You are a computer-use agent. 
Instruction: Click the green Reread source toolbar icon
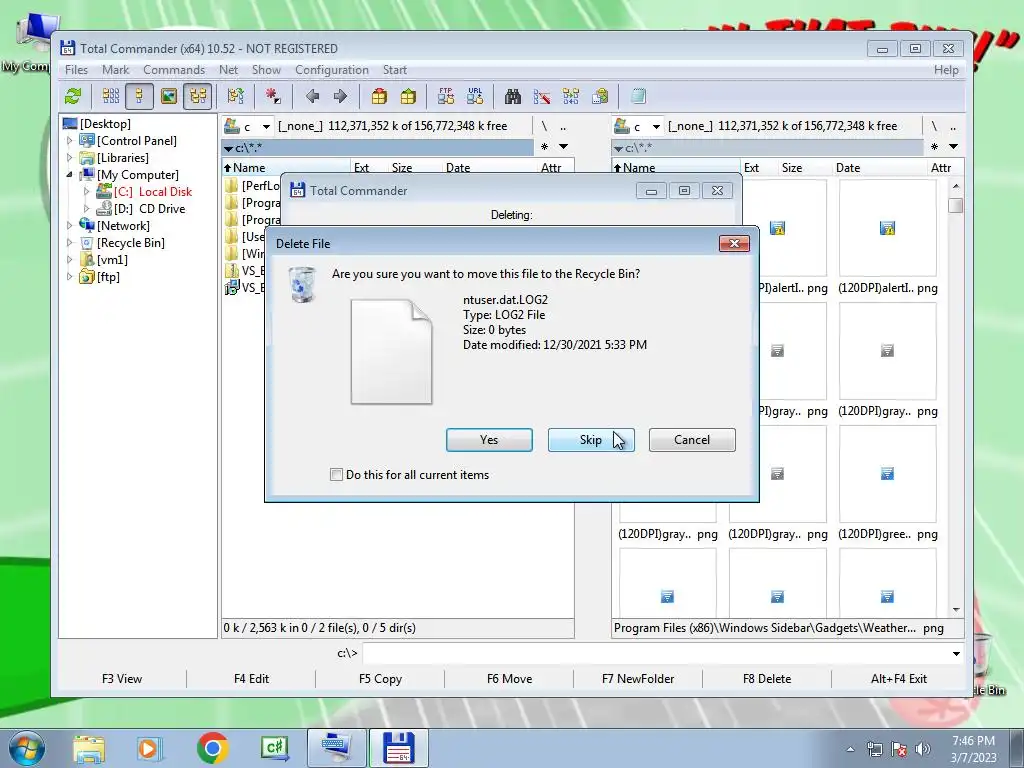click(73, 97)
